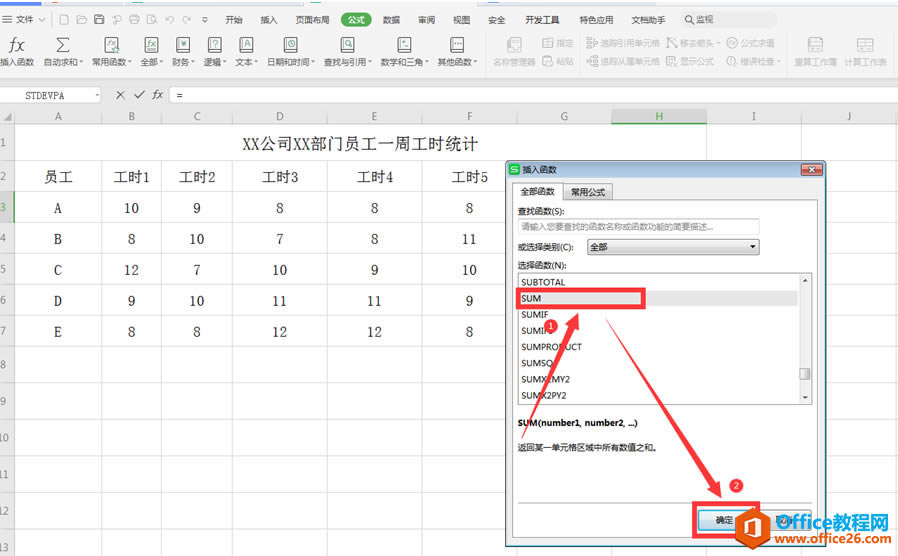
Task: Click the function list scrollbar thumb
Action: point(805,374)
